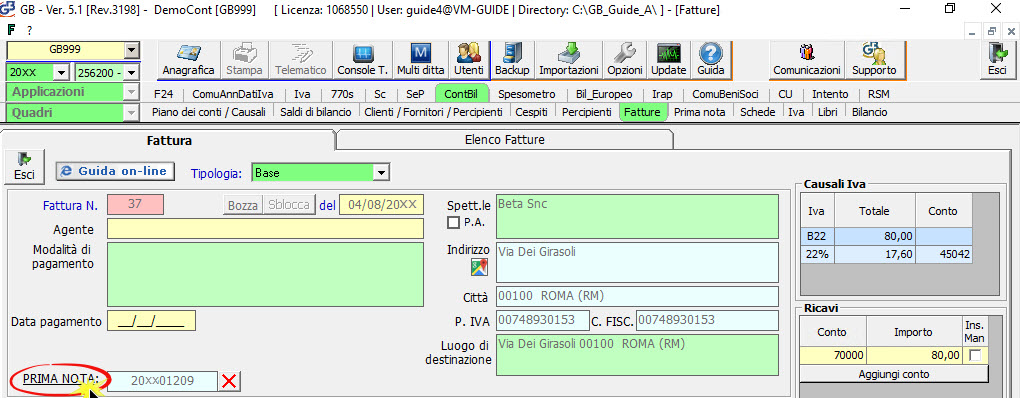This screenshot has width=1020, height=398.
Task: Launch Console T. from toolbar
Action: [362, 60]
